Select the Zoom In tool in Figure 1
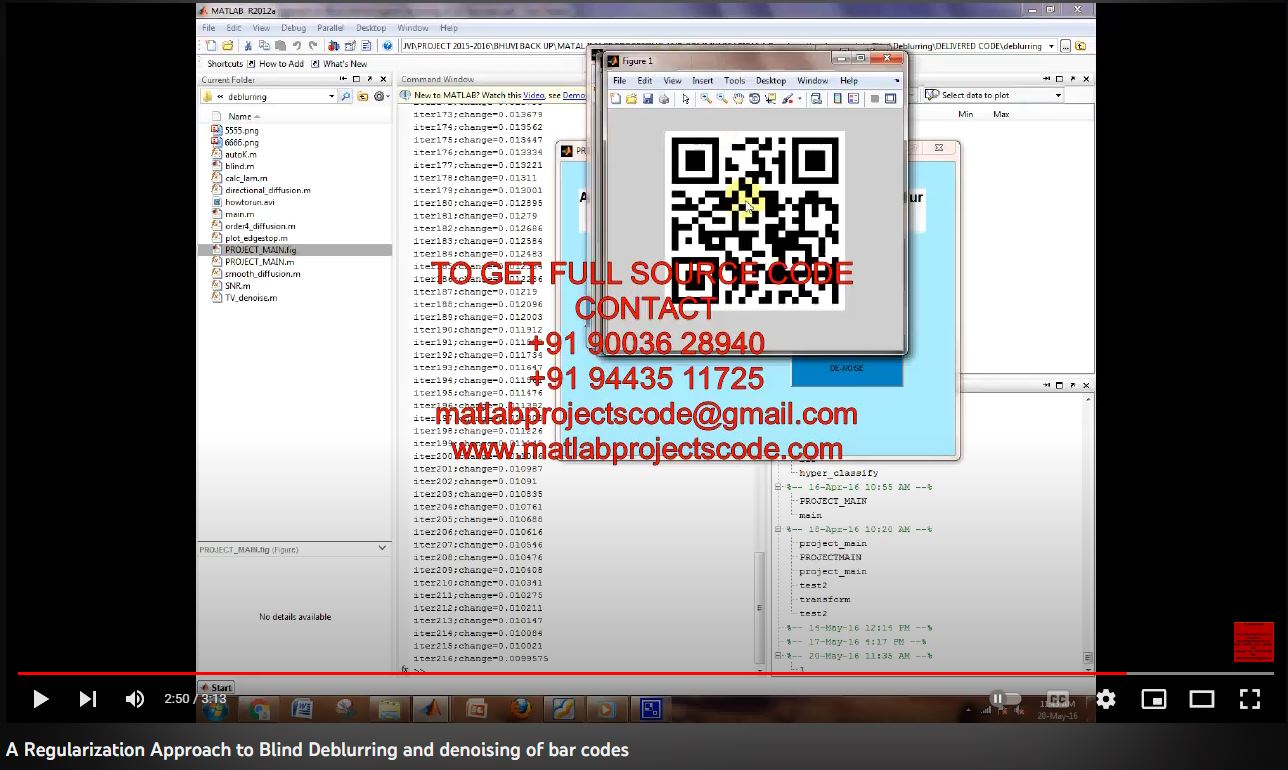This screenshot has width=1288, height=770. pyautogui.click(x=706, y=99)
